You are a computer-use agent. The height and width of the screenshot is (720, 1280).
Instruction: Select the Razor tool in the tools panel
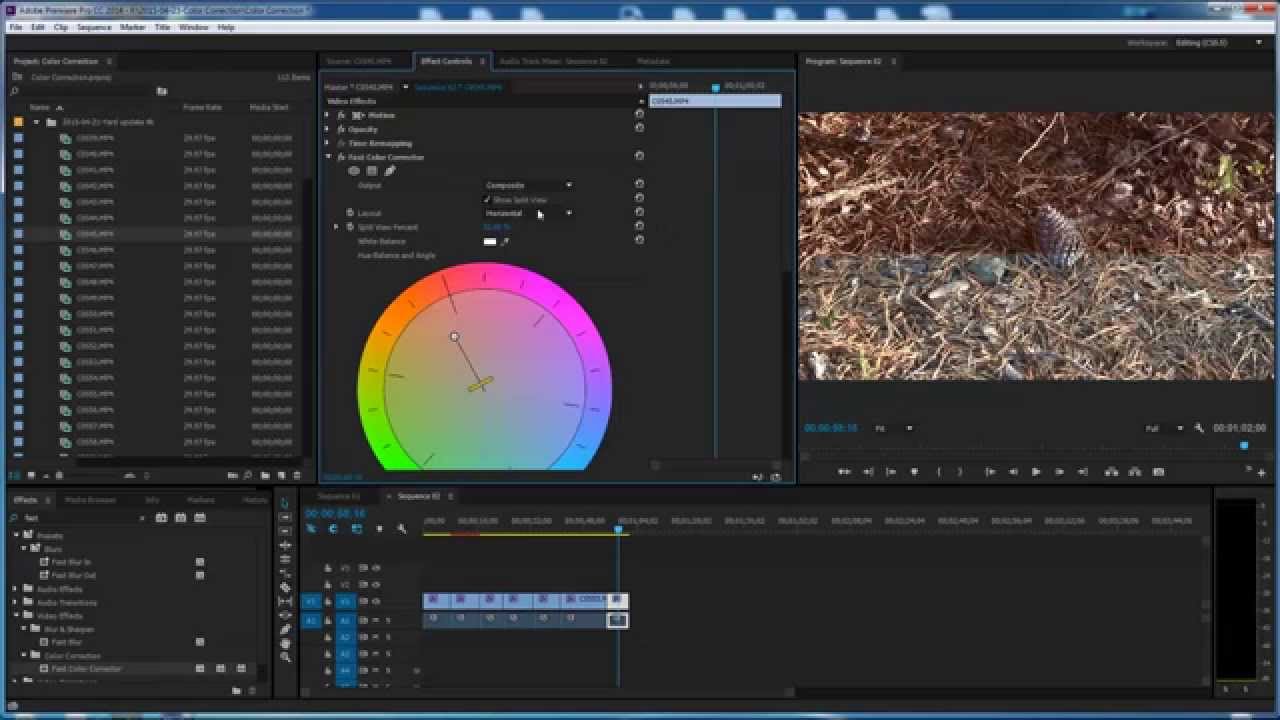click(x=286, y=587)
